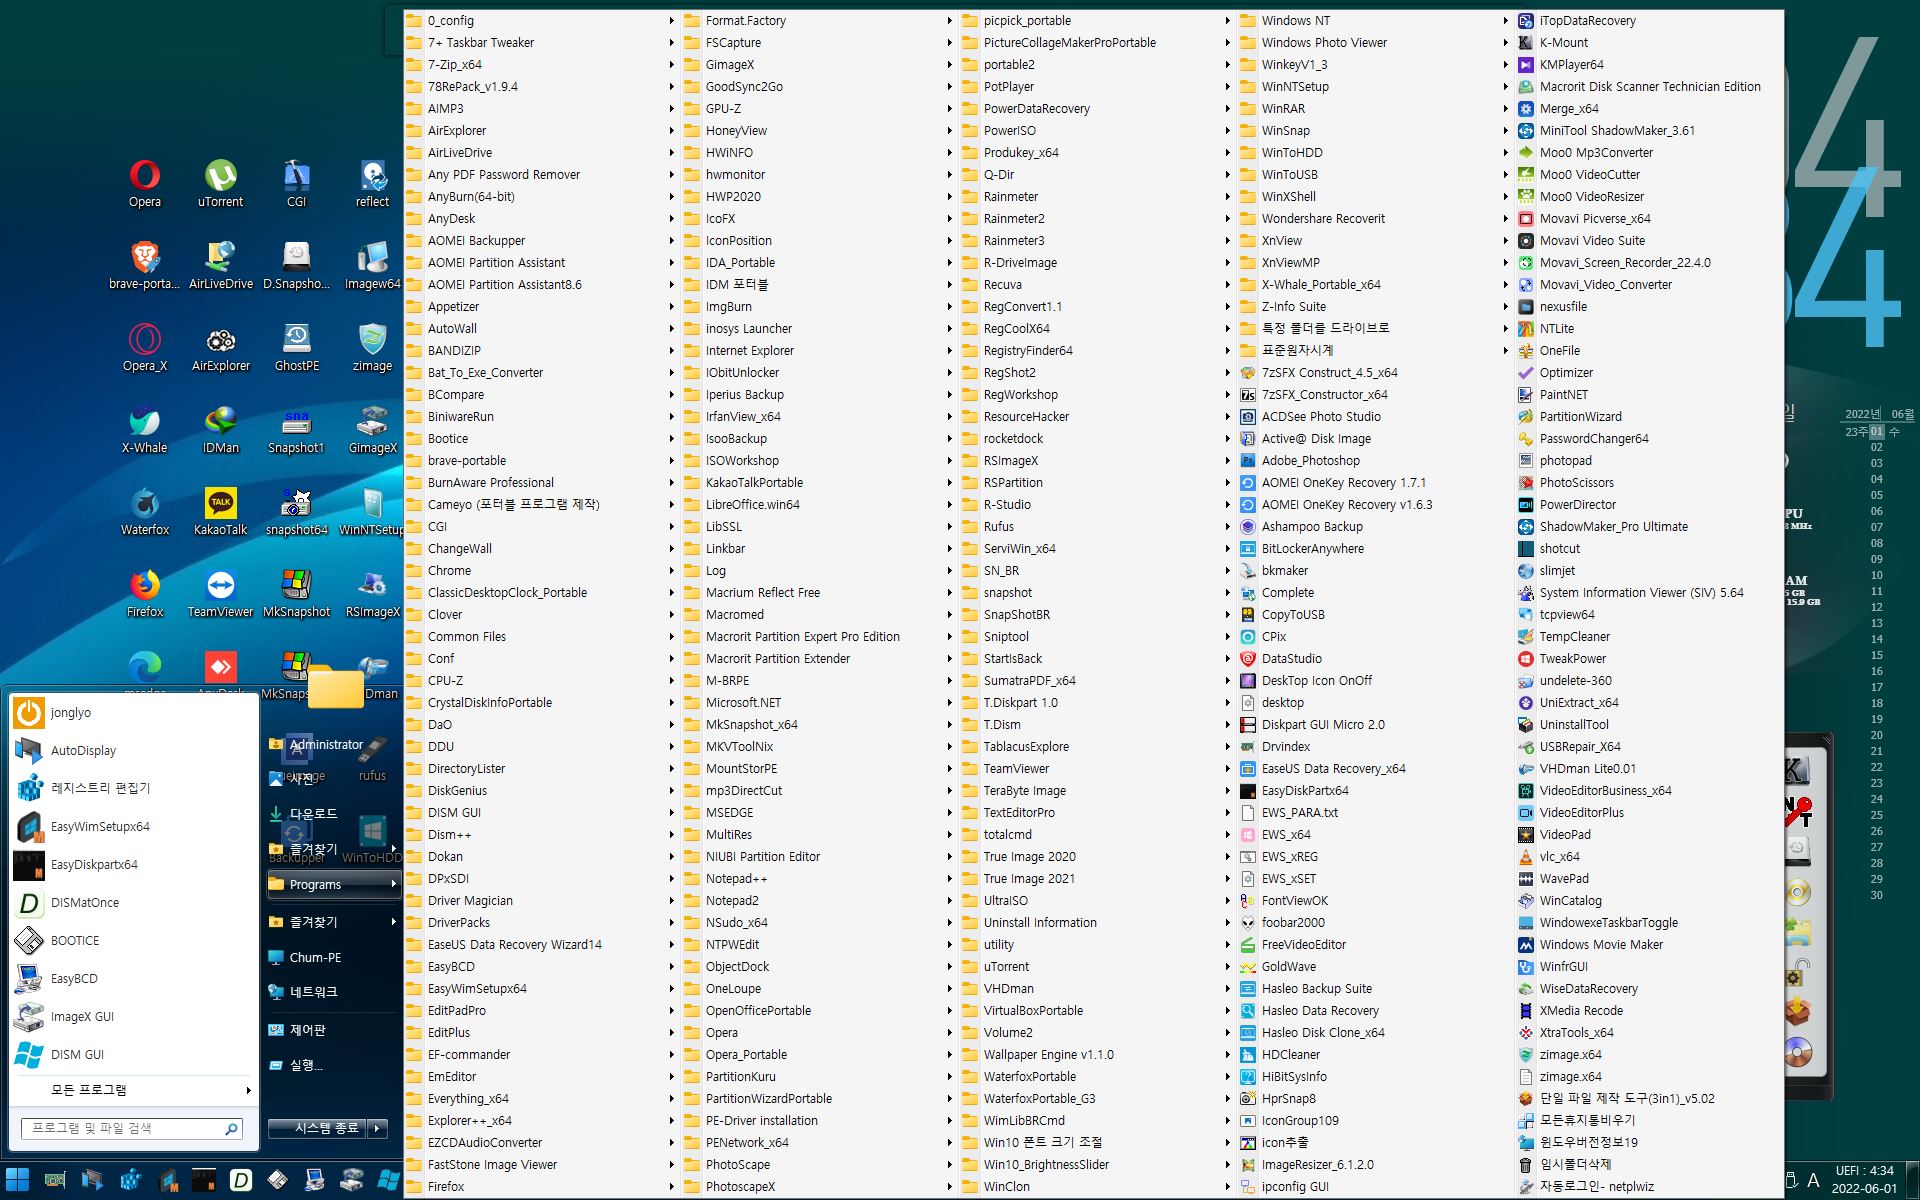Screen dimensions: 1920x1200
Task: Launch the reflect desktop shortcut
Action: tap(372, 184)
